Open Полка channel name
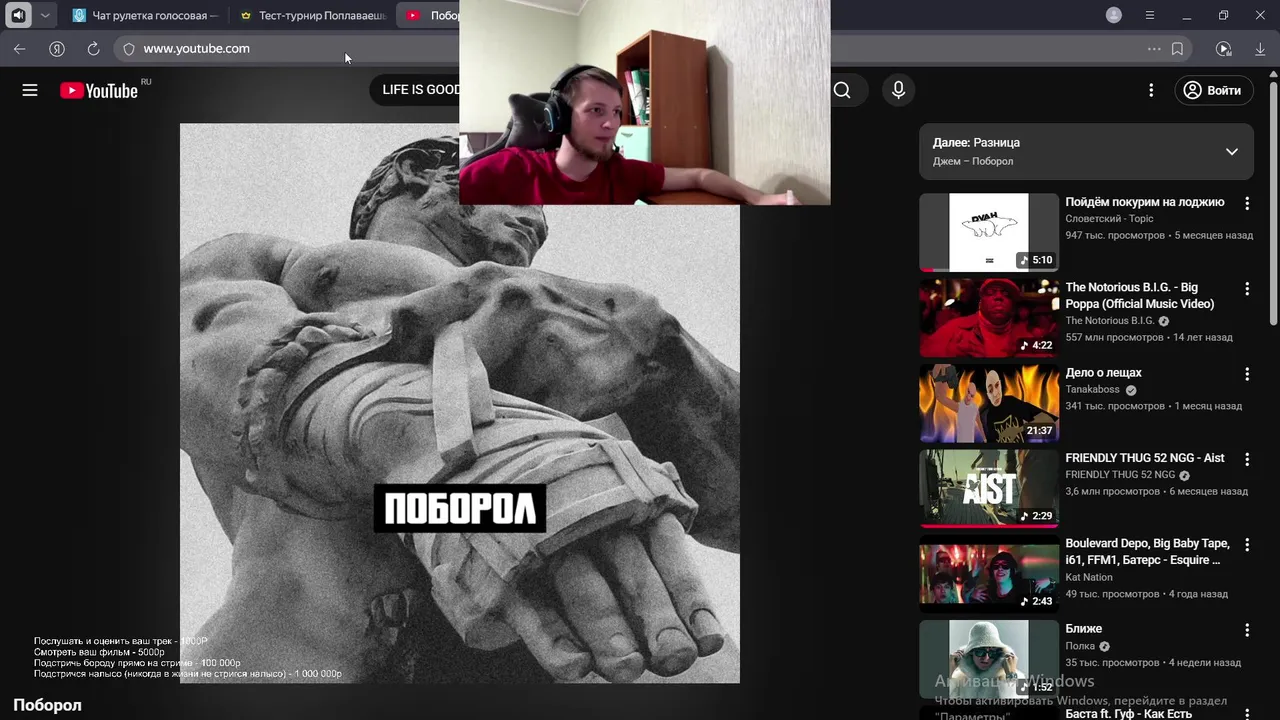This screenshot has width=1280, height=720. [1080, 646]
